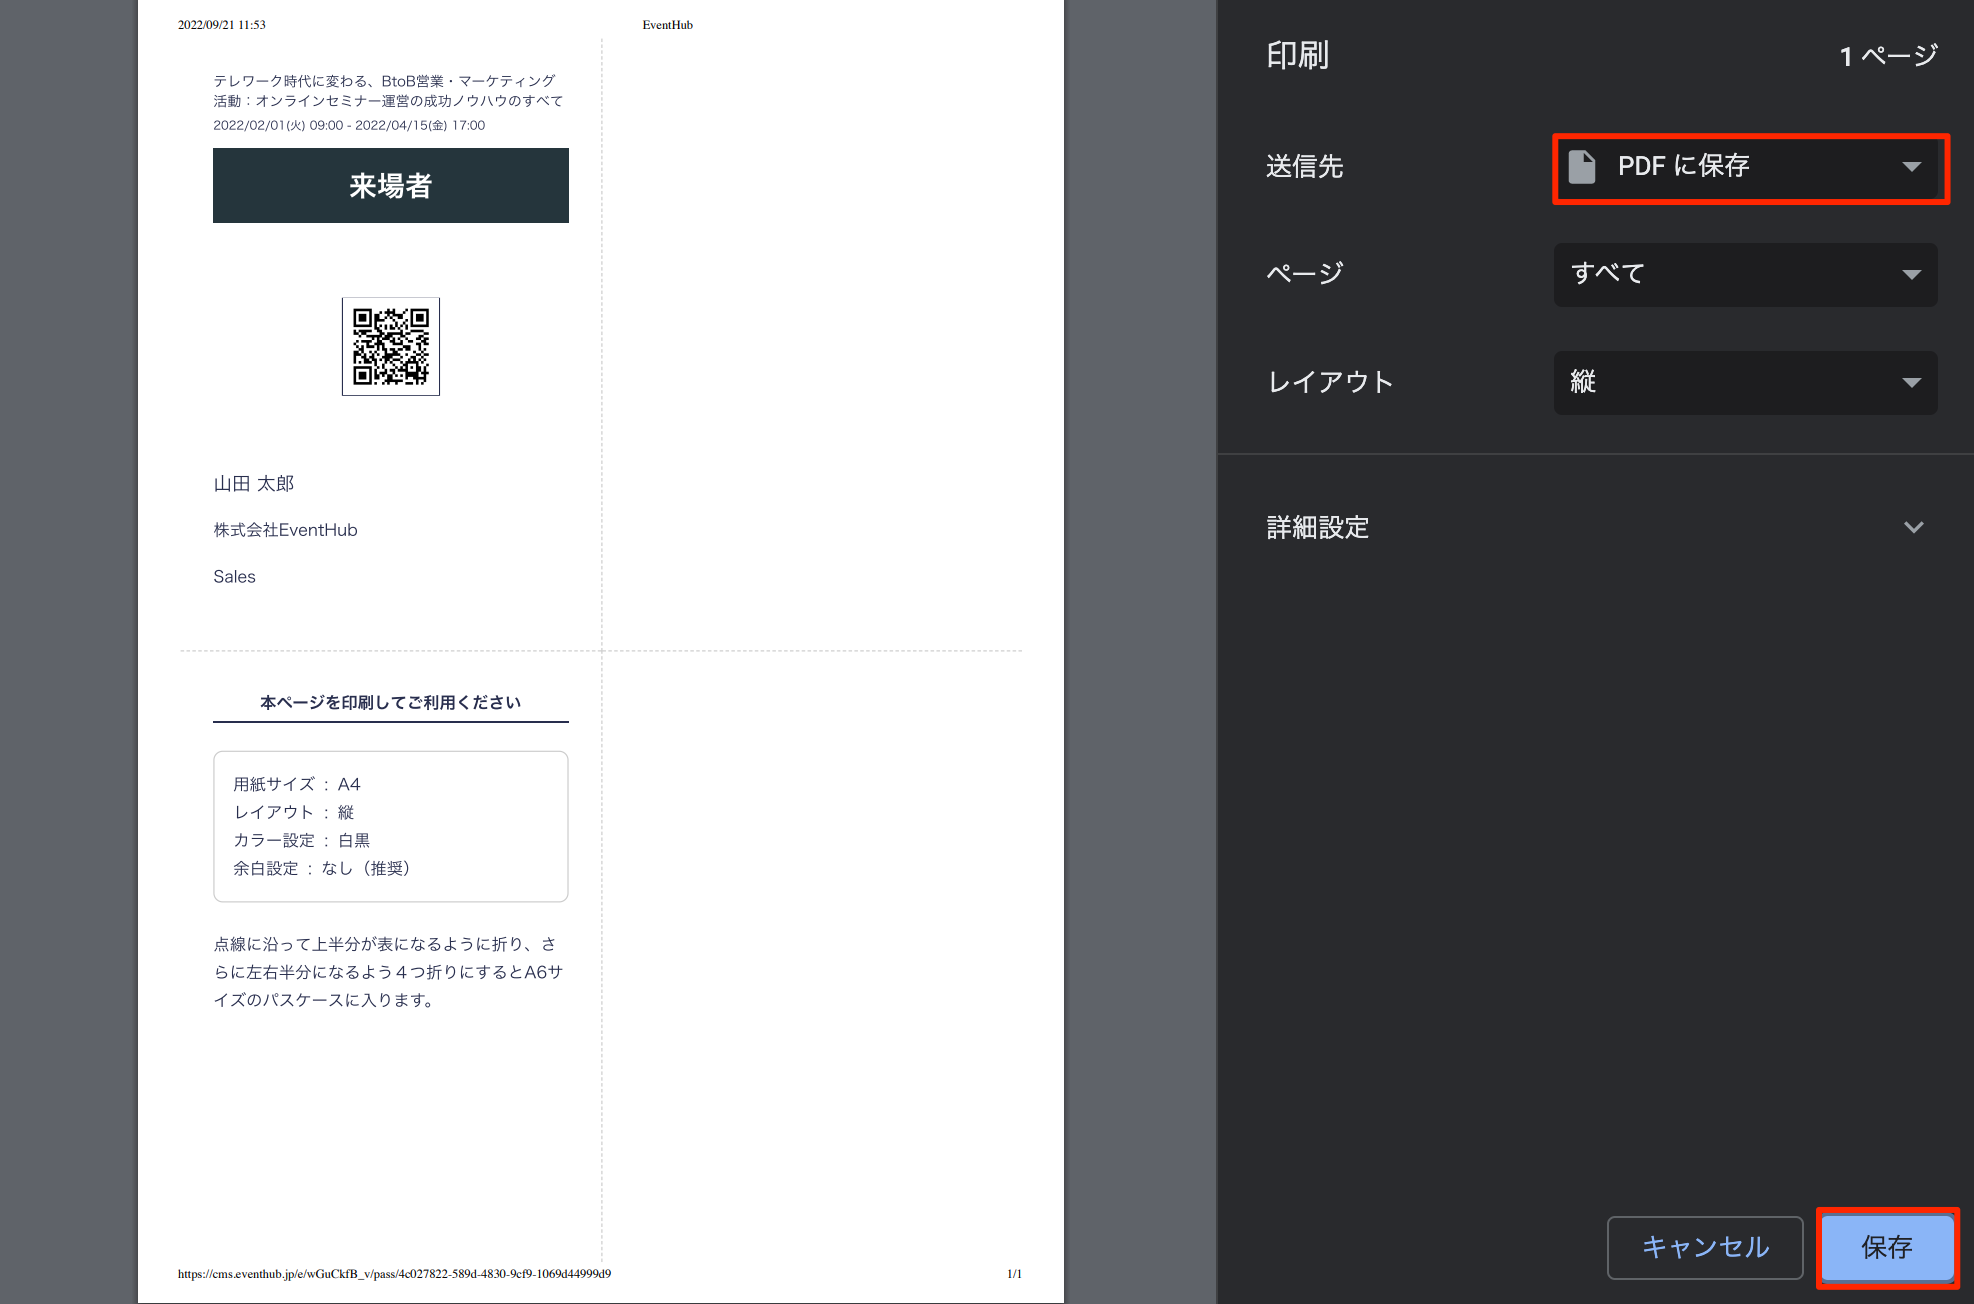Viewport: 1974px width, 1304px height.
Task: Click the footer URL in the preview
Action: pyautogui.click(x=394, y=1274)
